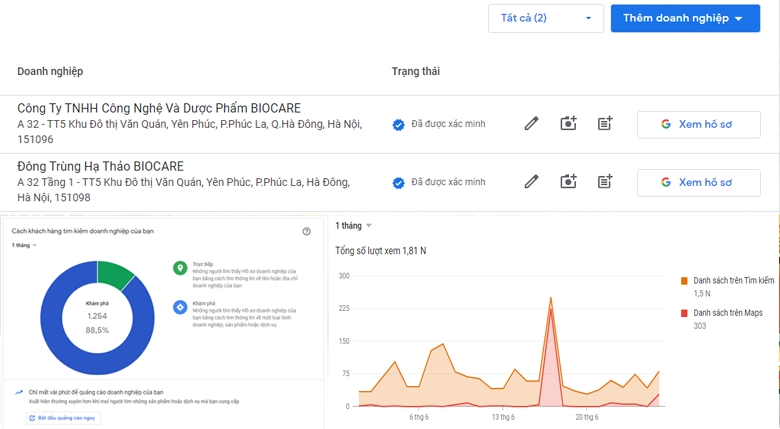Screen dimensions: 780x429
Task: Click the blue Khám phá compass icon
Action: [180, 307]
